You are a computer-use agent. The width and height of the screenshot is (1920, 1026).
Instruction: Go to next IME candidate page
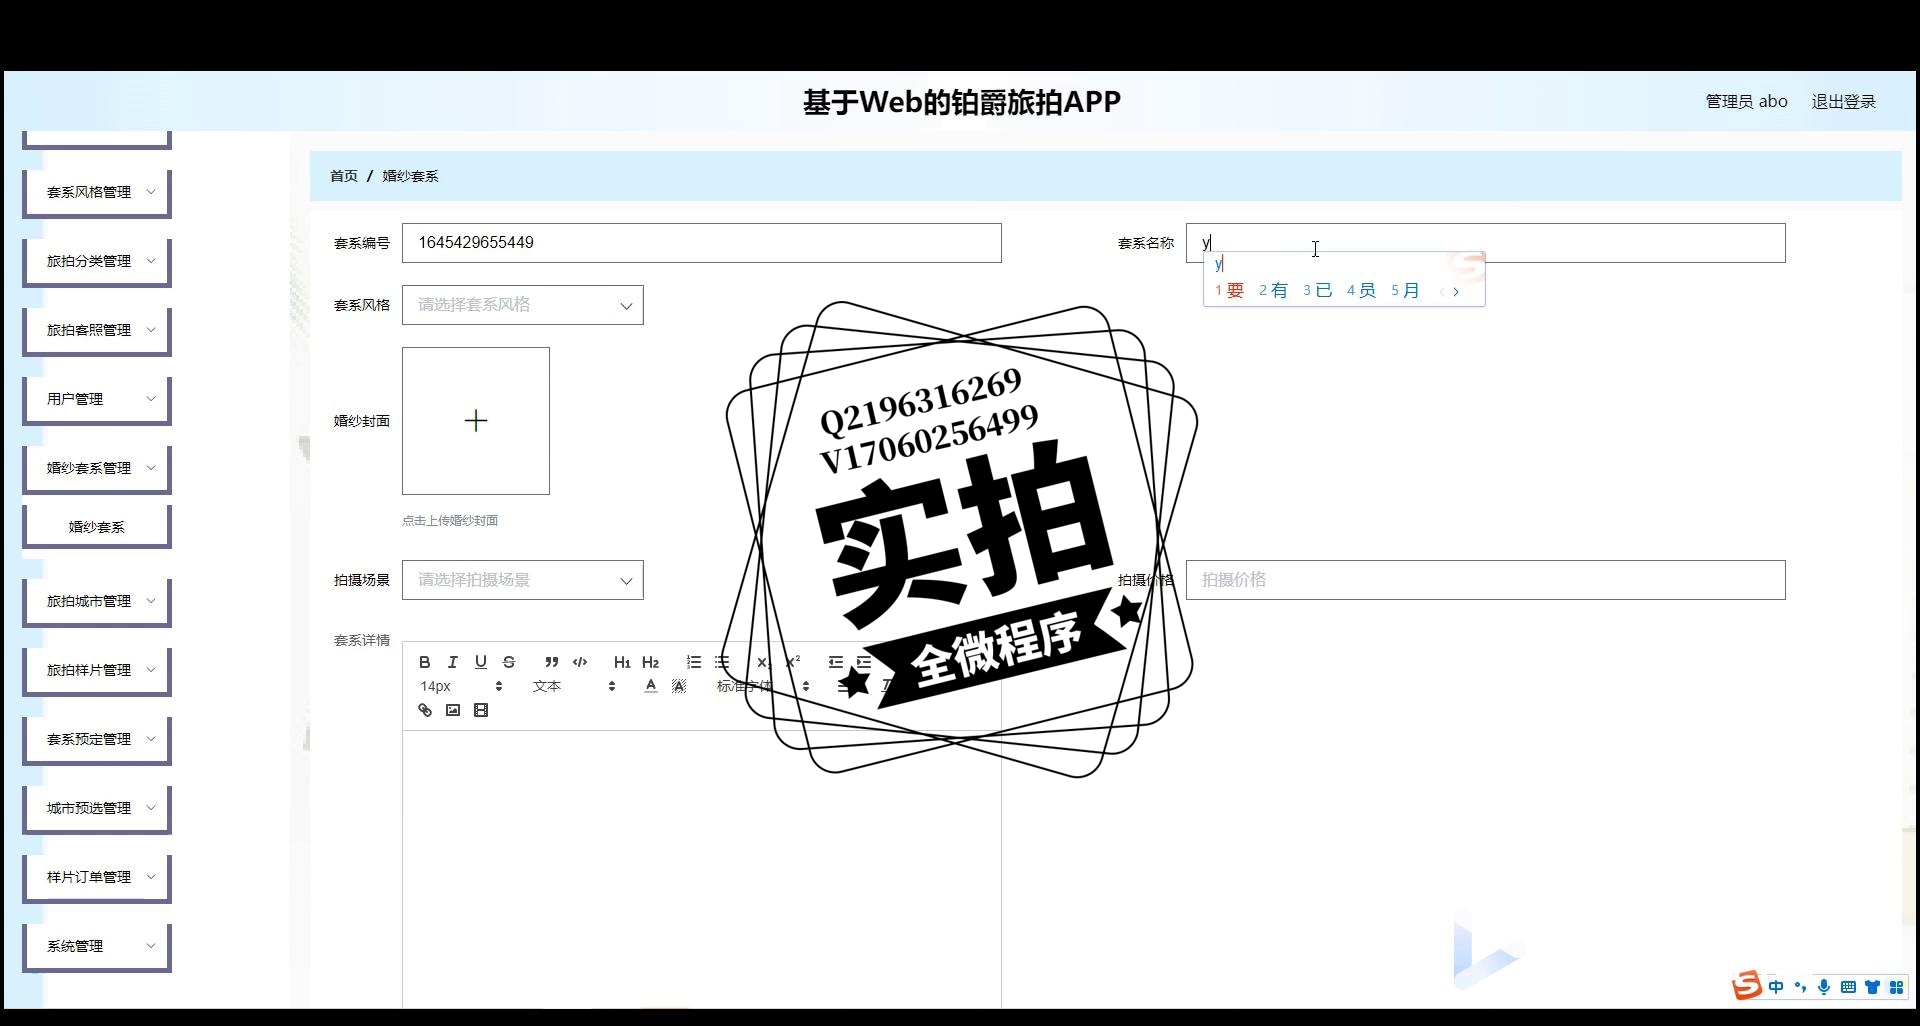1456,292
